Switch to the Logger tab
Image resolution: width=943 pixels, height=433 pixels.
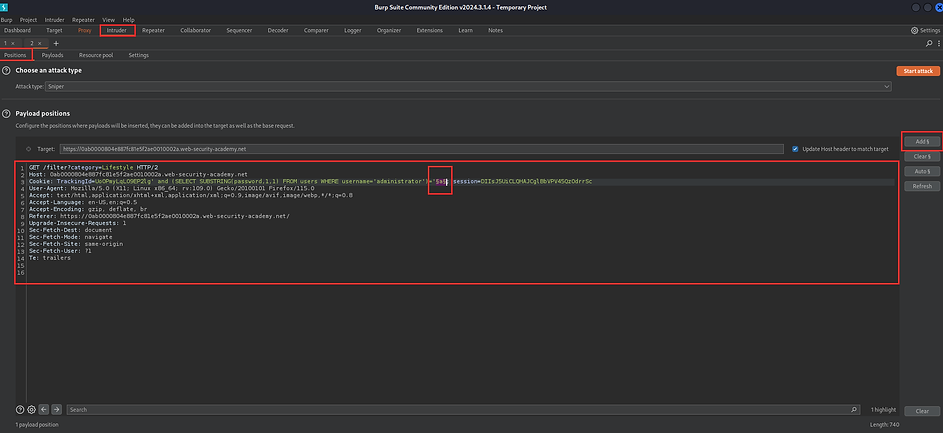353,30
